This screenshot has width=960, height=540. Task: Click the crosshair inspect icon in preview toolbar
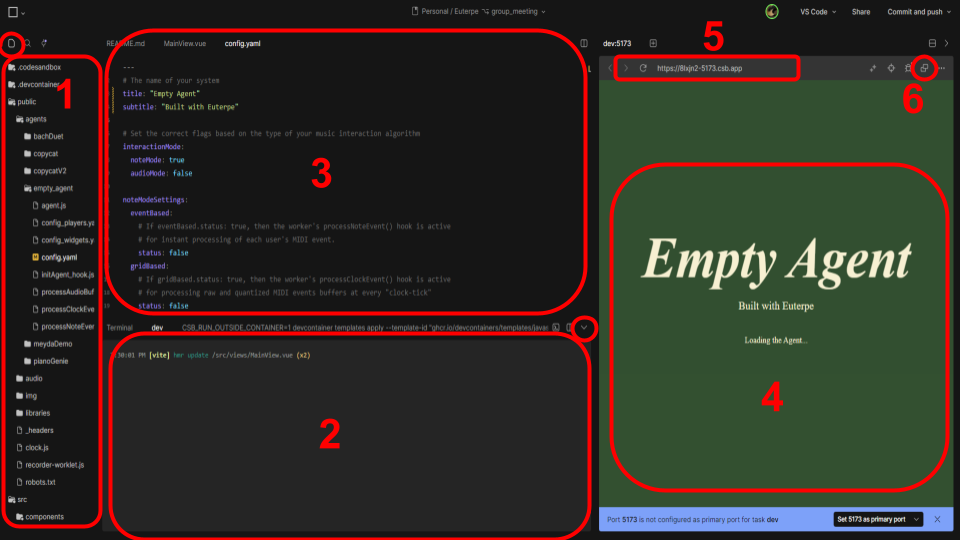pos(890,68)
